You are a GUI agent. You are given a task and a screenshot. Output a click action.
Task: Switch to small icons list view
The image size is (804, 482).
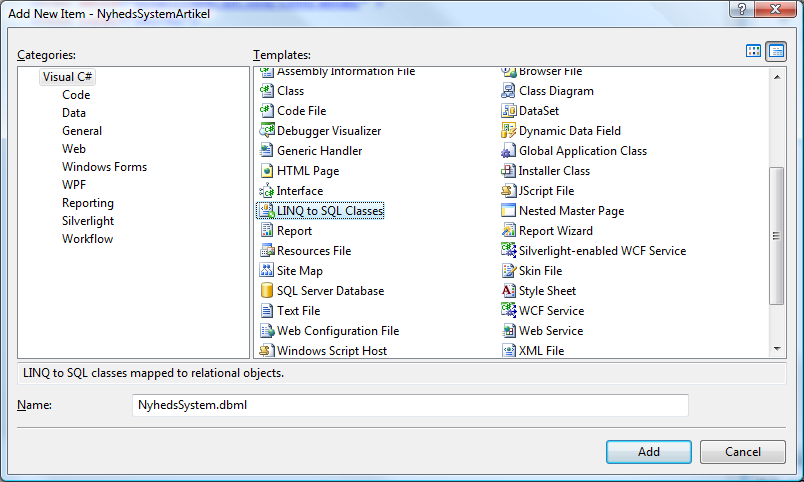pos(776,51)
